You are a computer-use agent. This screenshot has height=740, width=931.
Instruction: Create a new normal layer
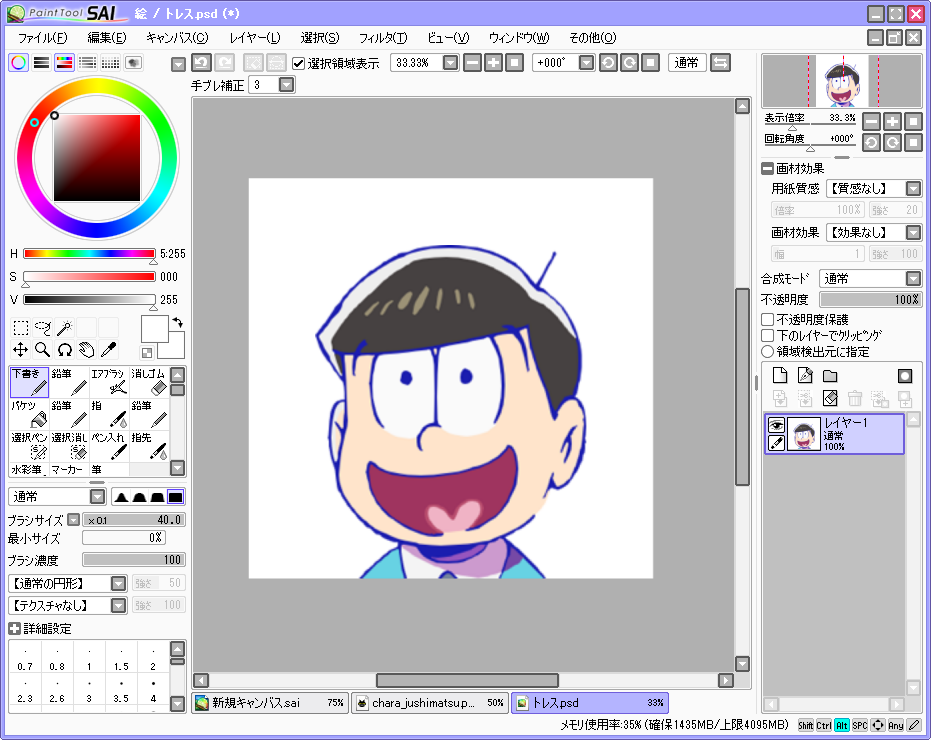click(x=780, y=375)
